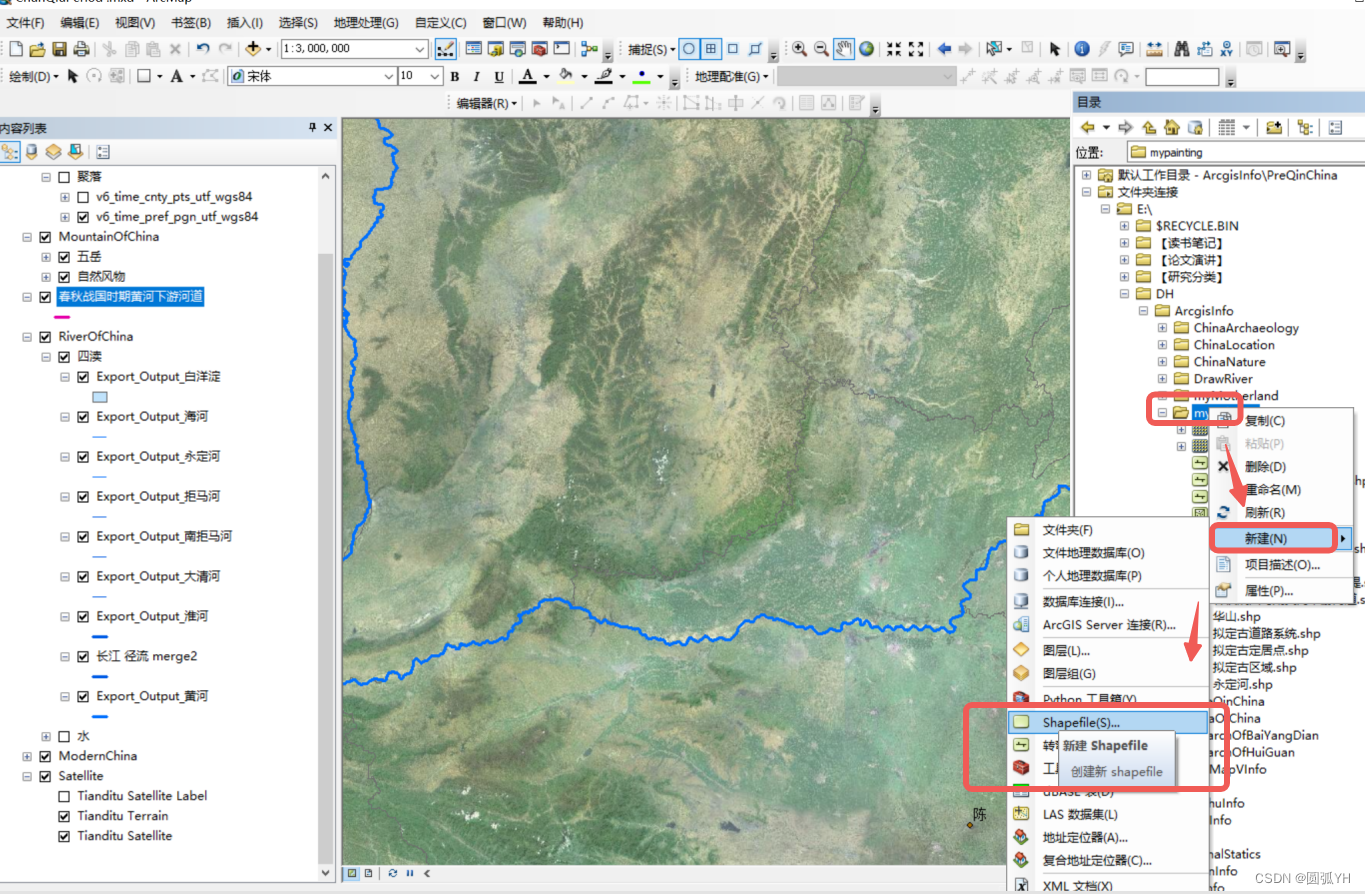The width and height of the screenshot is (1365, 894).
Task: Click the Bold text formatting button
Action: click(454, 76)
